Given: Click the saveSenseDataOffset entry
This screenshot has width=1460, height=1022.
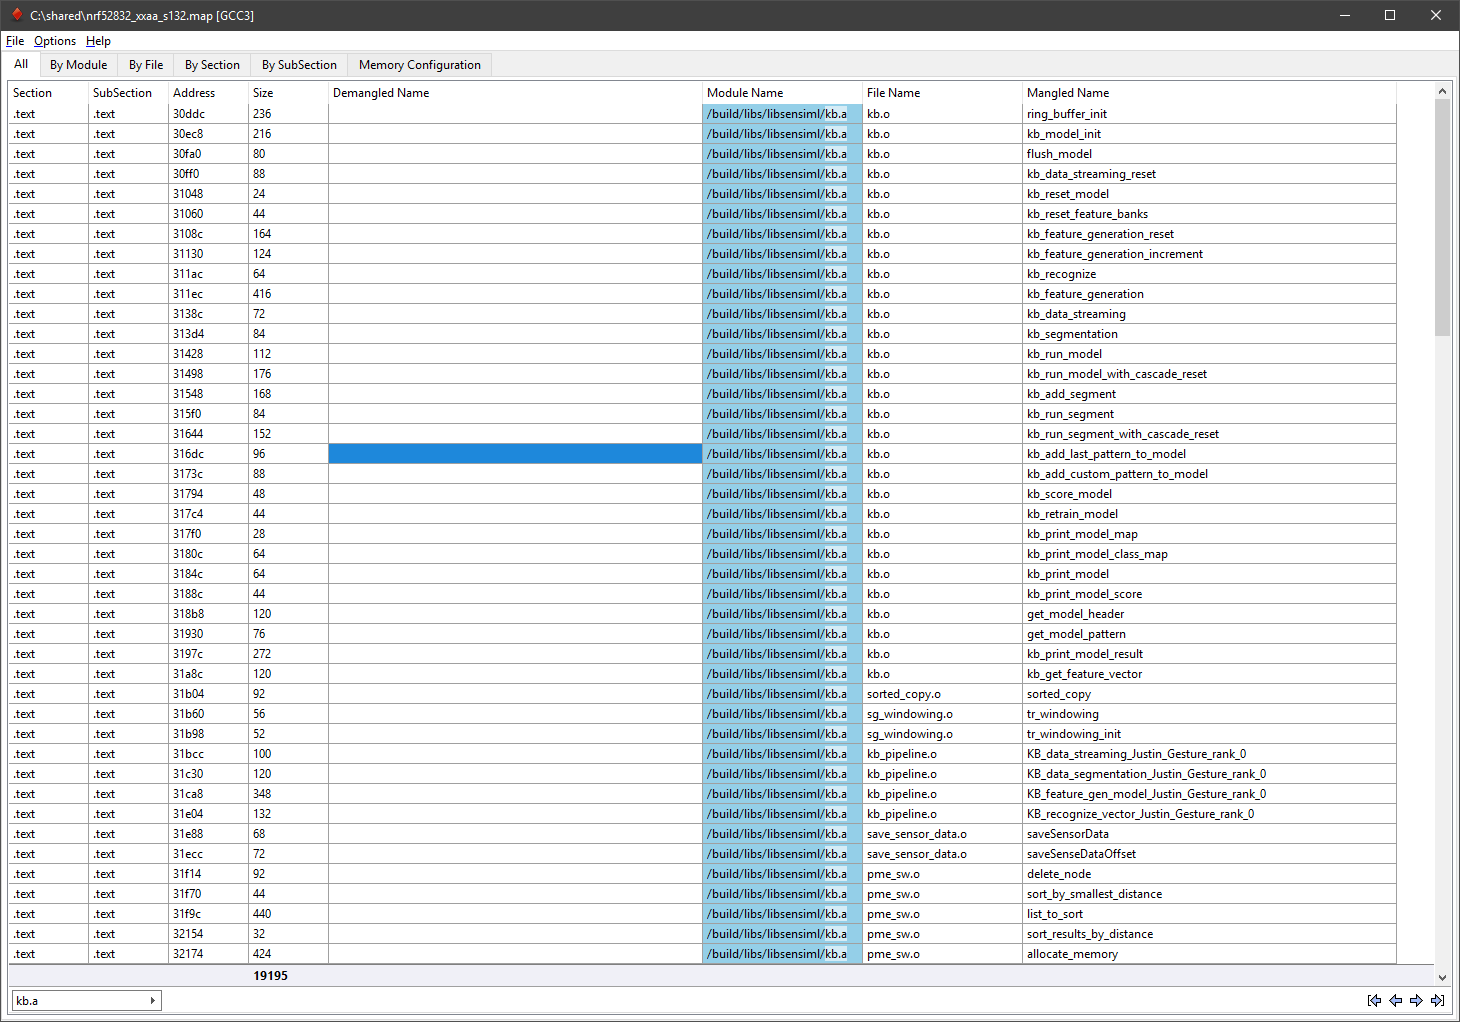Looking at the screenshot, I should point(1209,854).
